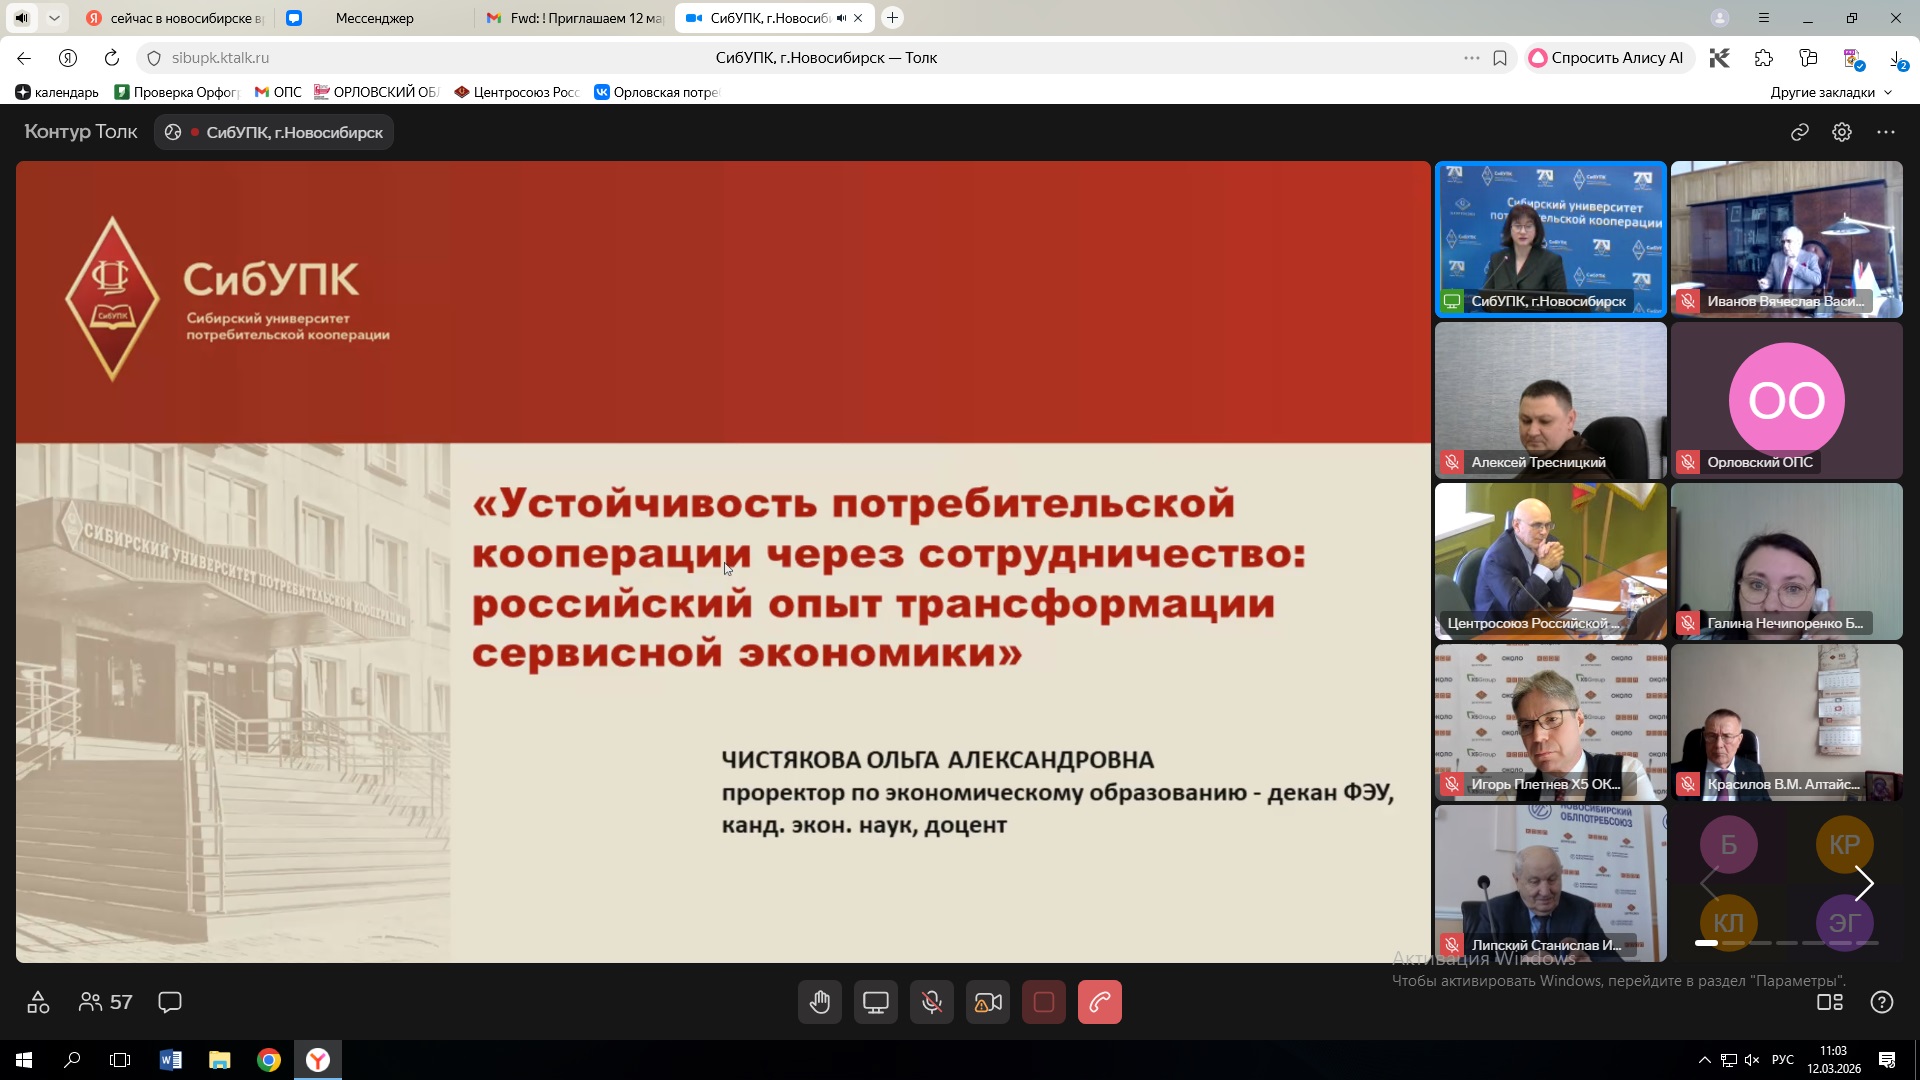Open the help question mark
Screen dimensions: 1920x1080
pyautogui.click(x=1882, y=1002)
